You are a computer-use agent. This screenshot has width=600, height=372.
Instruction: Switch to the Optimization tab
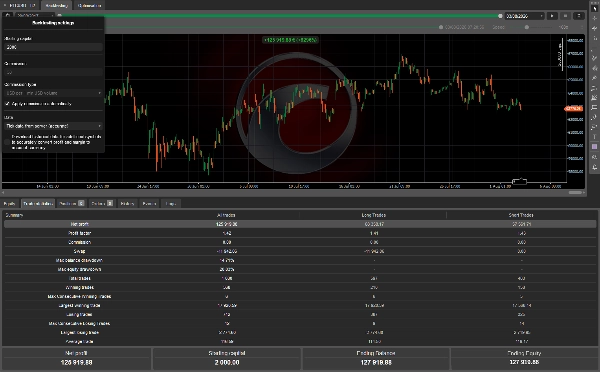point(90,5)
